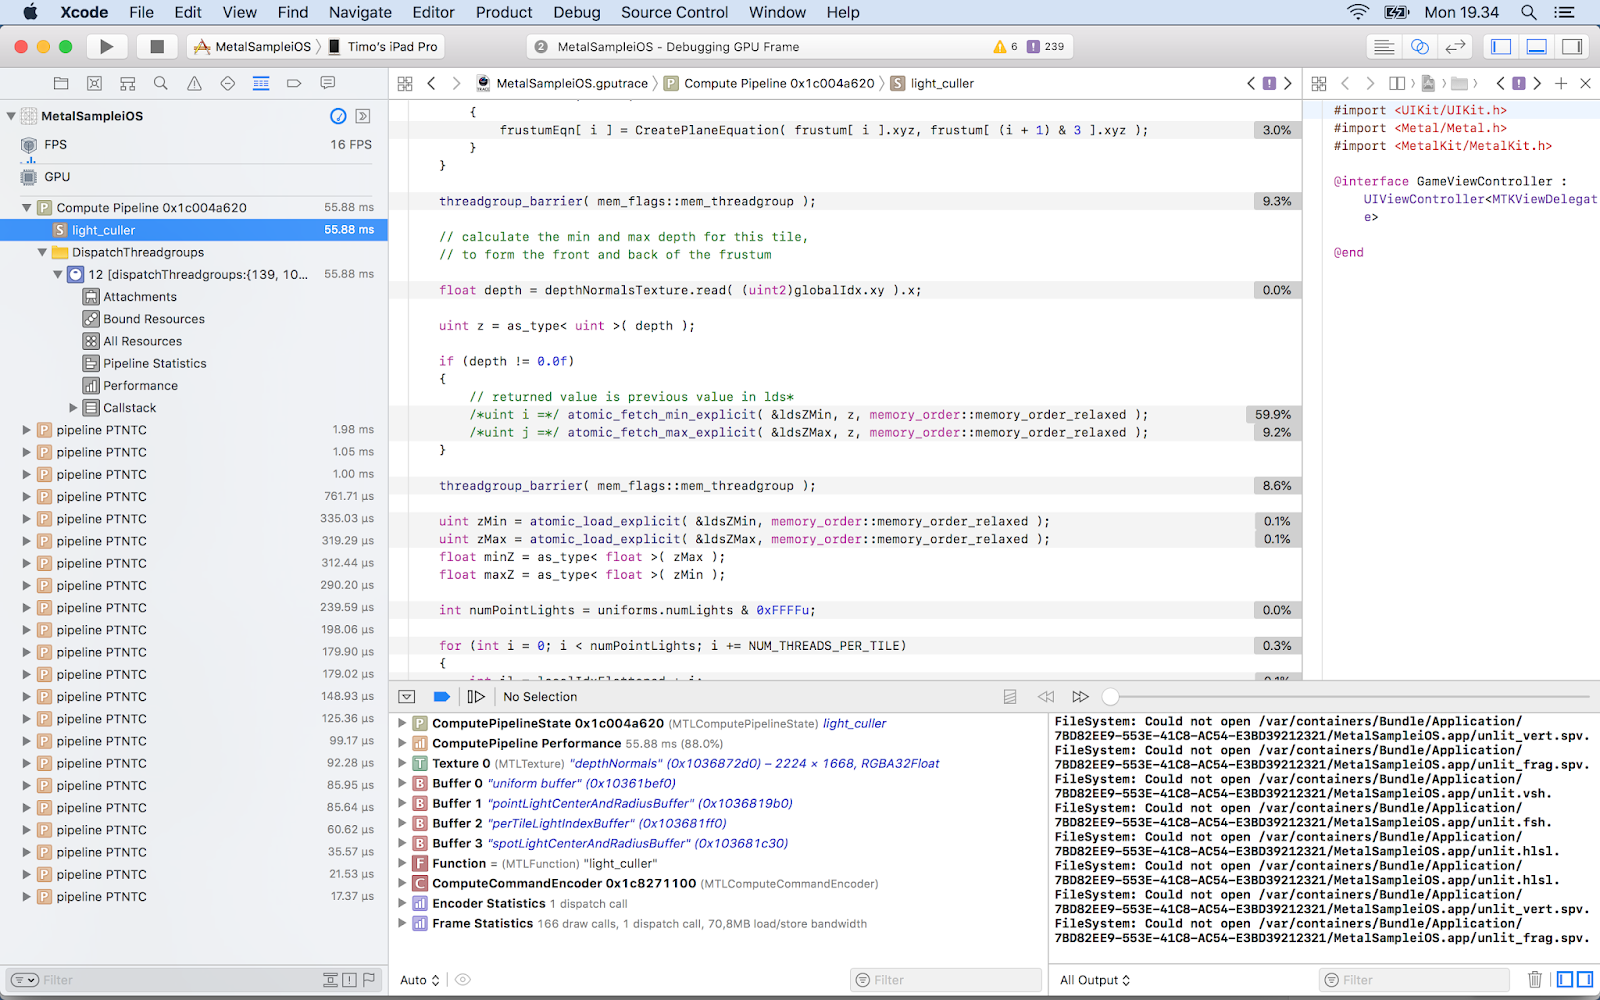1600x1000 pixels.
Task: Open the test navigator diamond icon
Action: click(227, 84)
